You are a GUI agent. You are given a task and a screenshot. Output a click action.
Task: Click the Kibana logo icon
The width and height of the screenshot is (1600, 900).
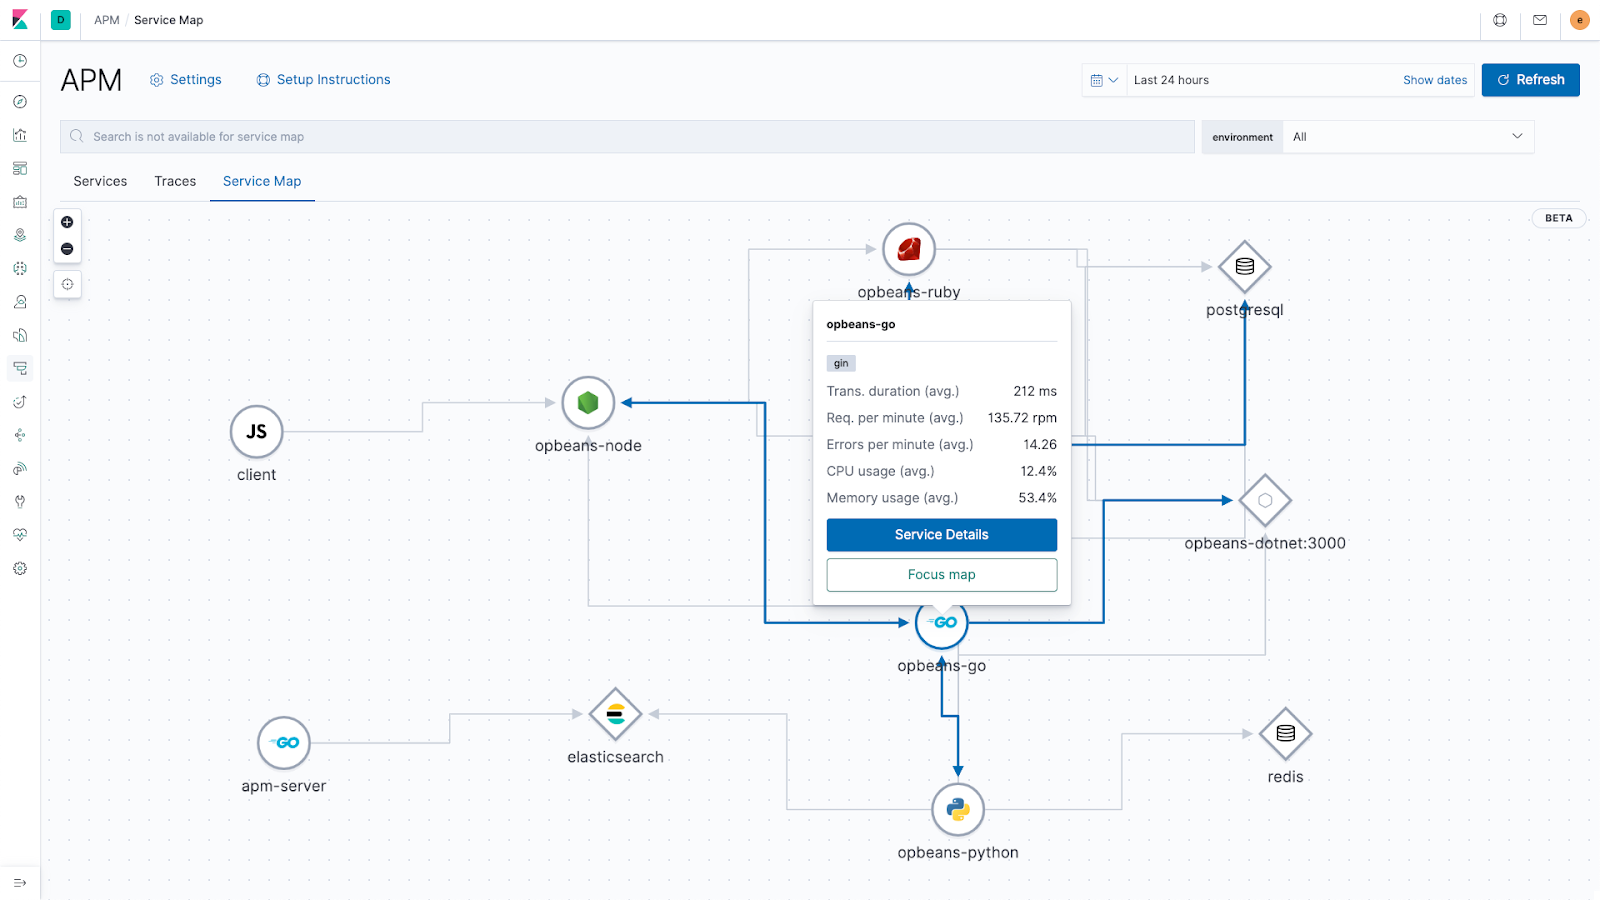coord(20,20)
